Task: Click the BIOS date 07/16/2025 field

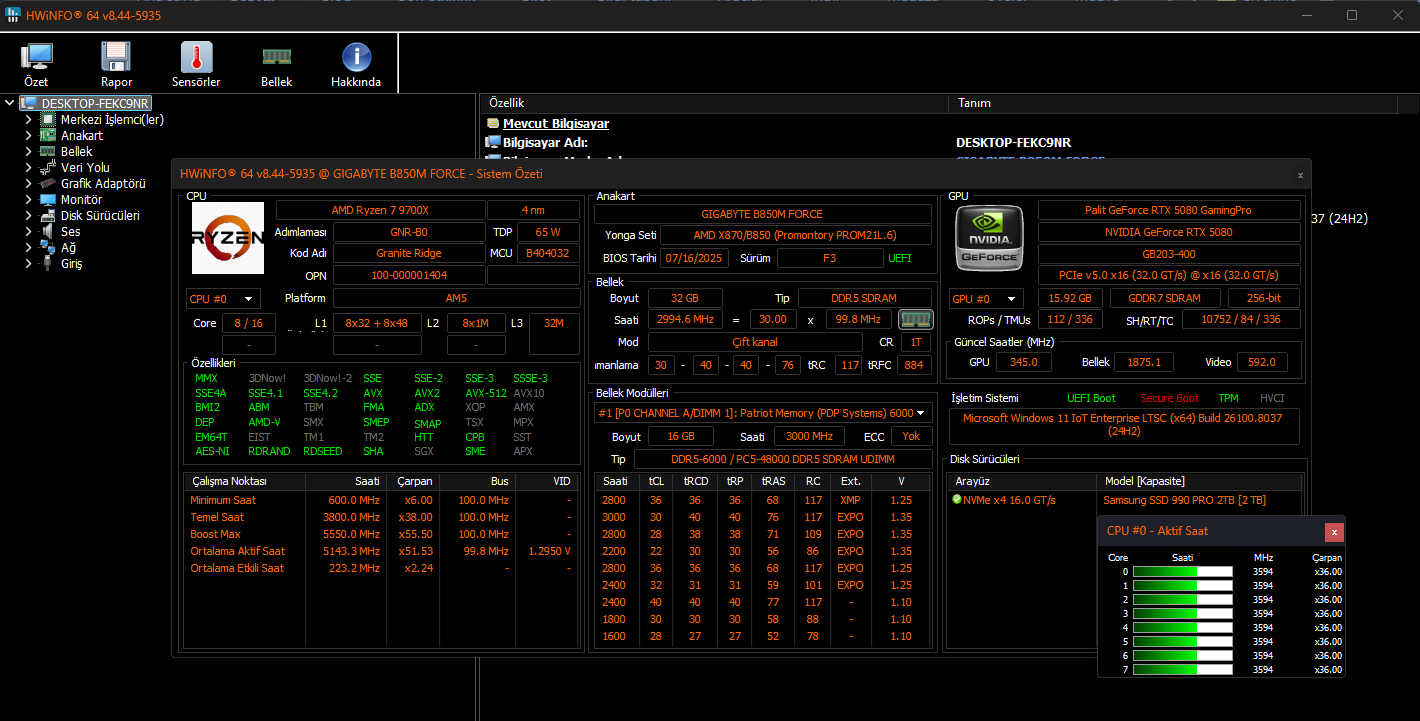Action: (694, 258)
